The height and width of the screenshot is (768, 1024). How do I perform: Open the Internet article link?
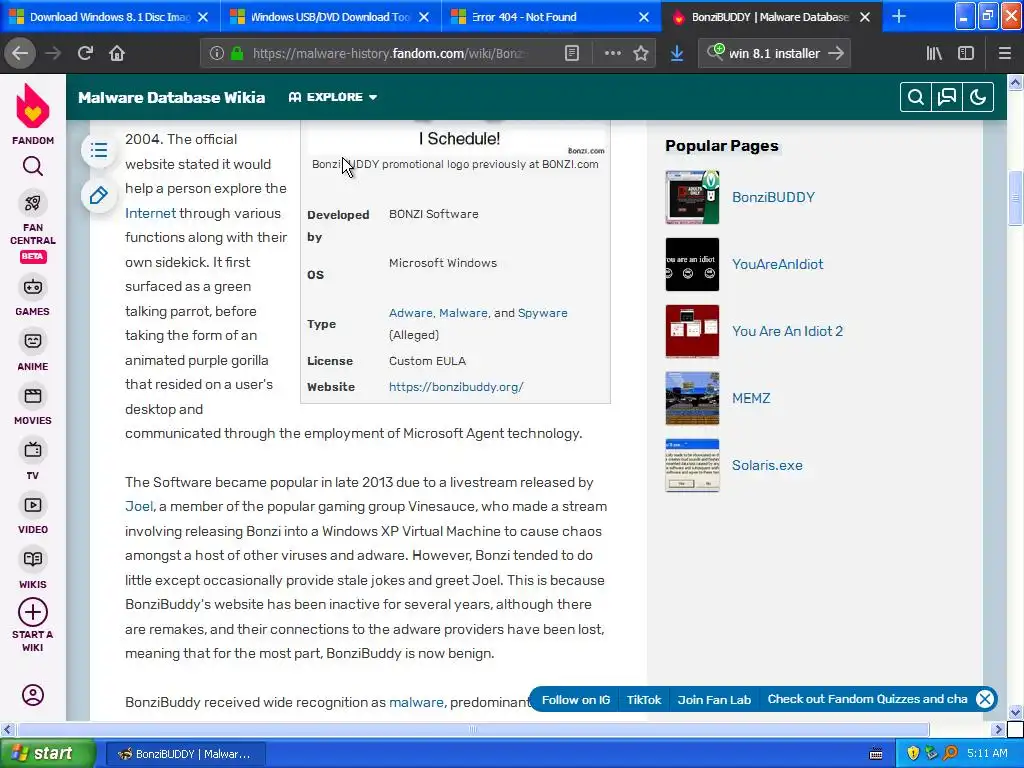coord(150,214)
